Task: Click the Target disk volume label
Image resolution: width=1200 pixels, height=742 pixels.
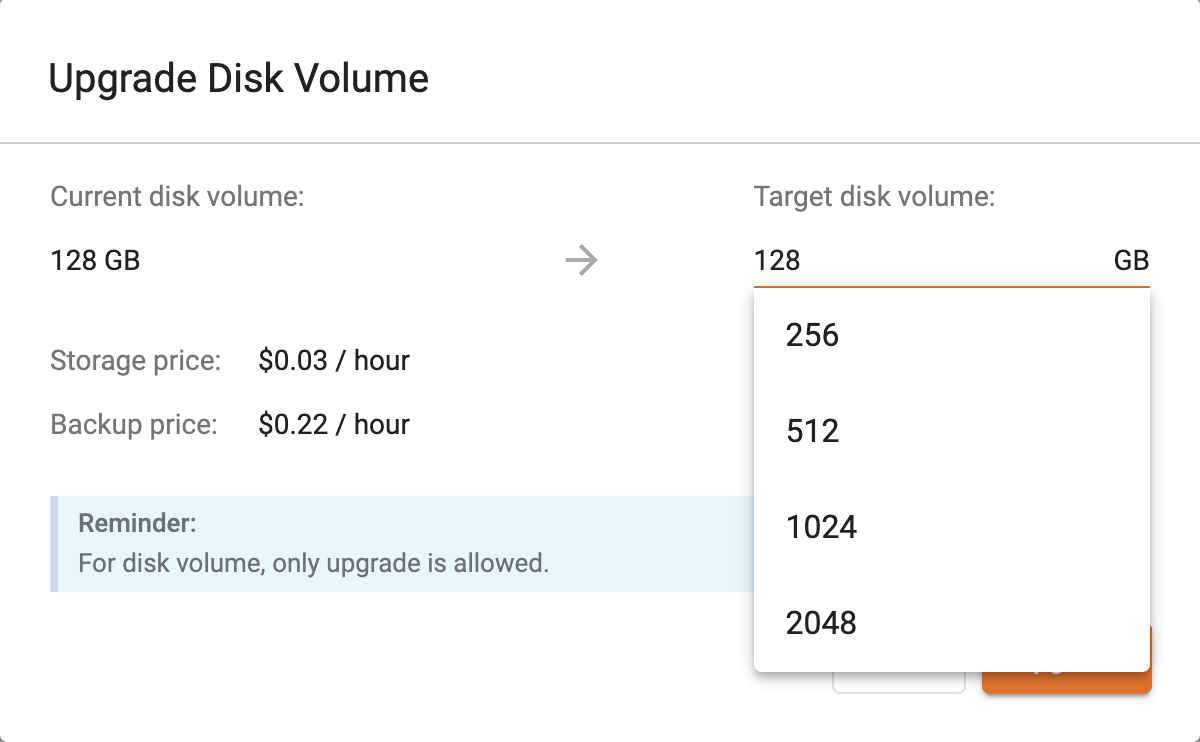Action: coord(874,196)
